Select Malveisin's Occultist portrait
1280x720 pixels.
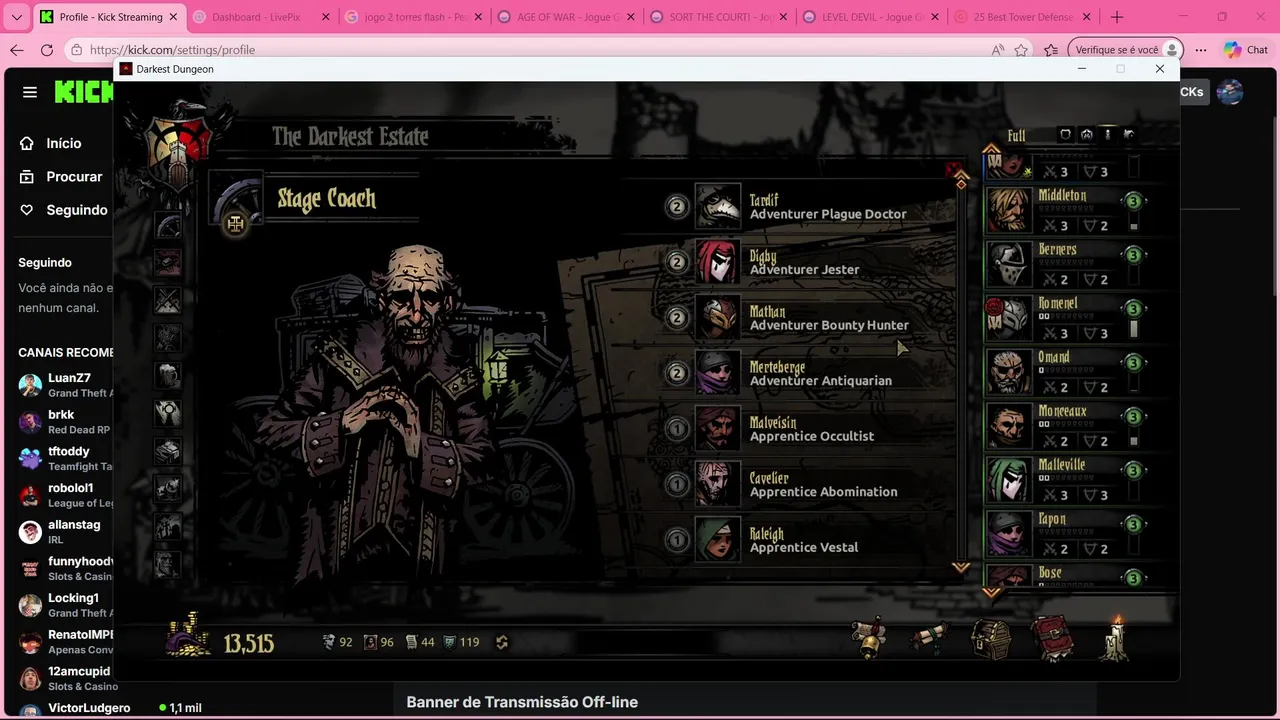[x=718, y=429]
